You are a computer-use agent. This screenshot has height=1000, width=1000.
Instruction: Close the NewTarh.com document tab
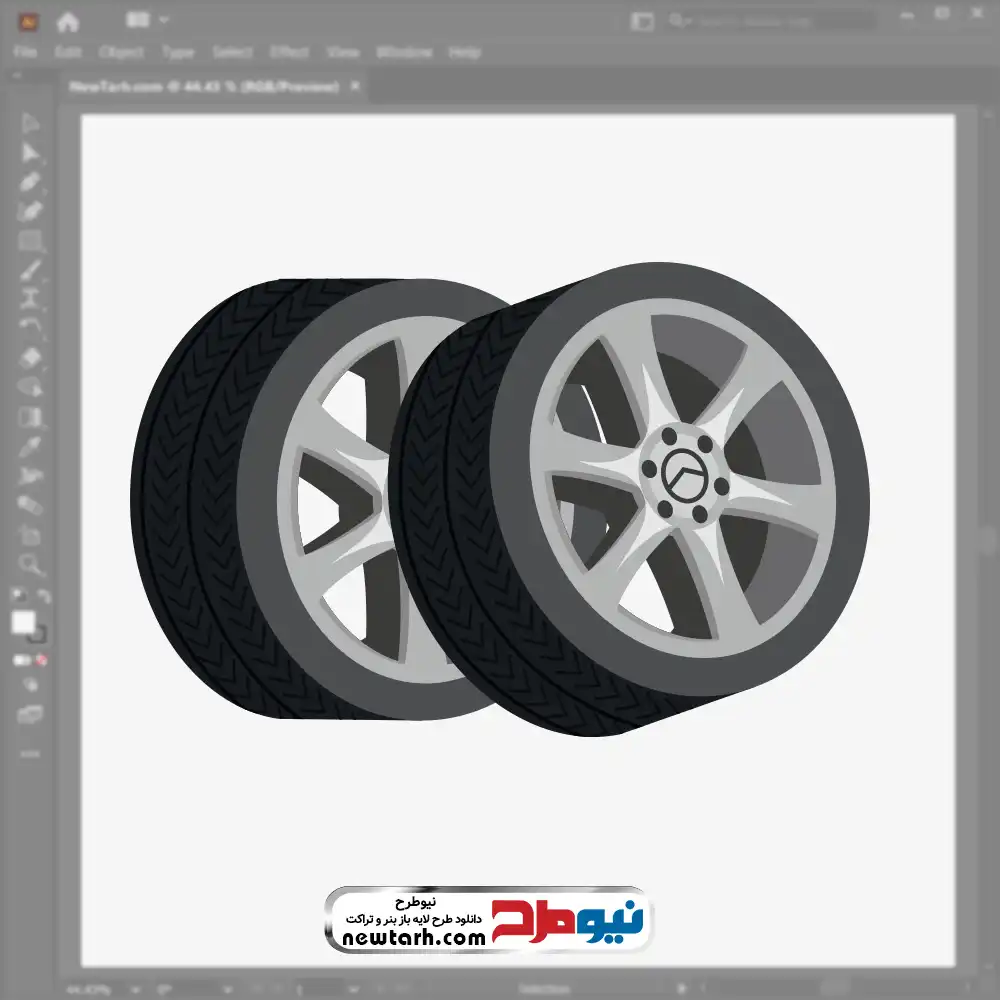point(354,87)
